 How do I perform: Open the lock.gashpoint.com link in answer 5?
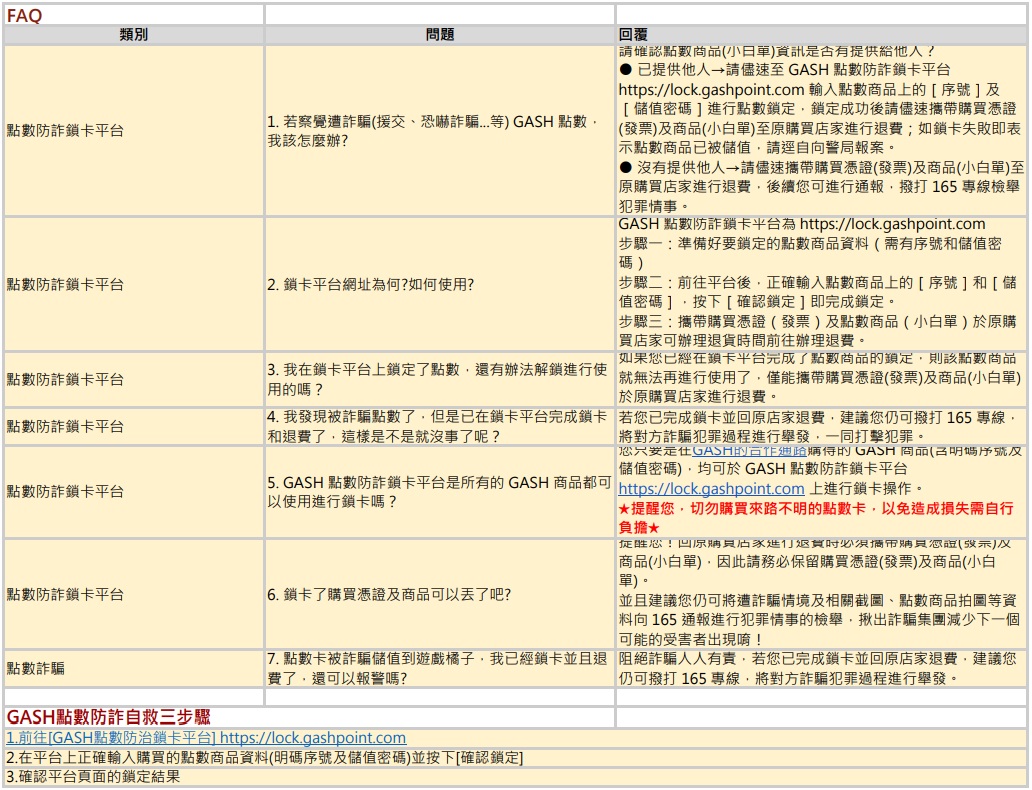click(x=711, y=488)
